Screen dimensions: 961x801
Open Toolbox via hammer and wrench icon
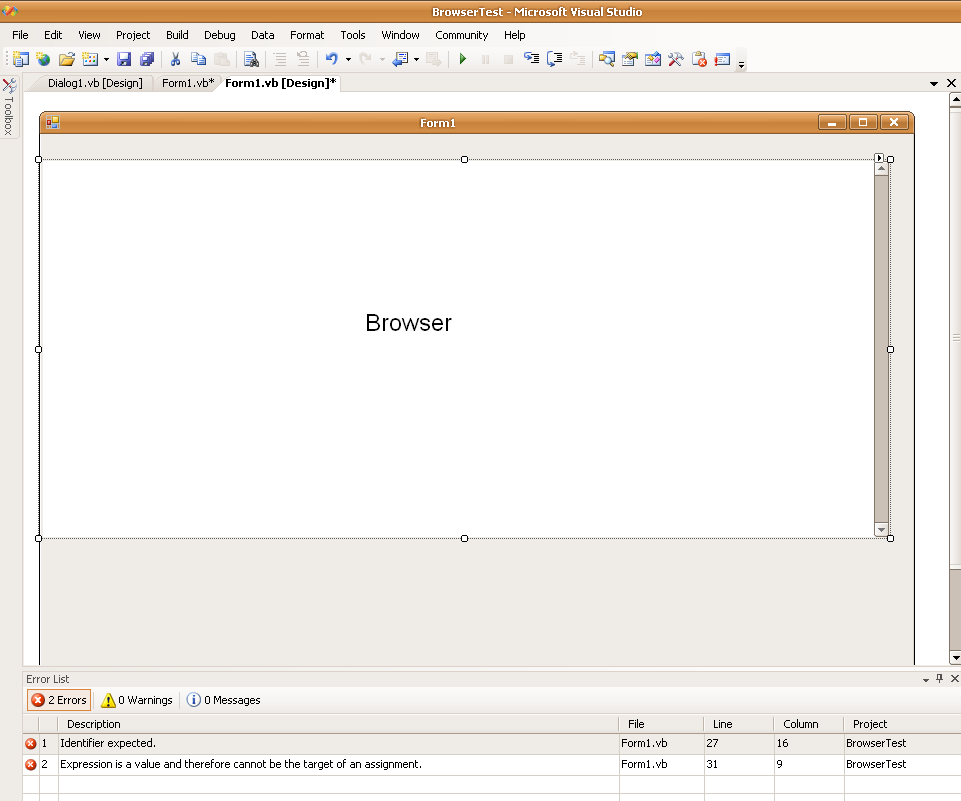(x=675, y=59)
